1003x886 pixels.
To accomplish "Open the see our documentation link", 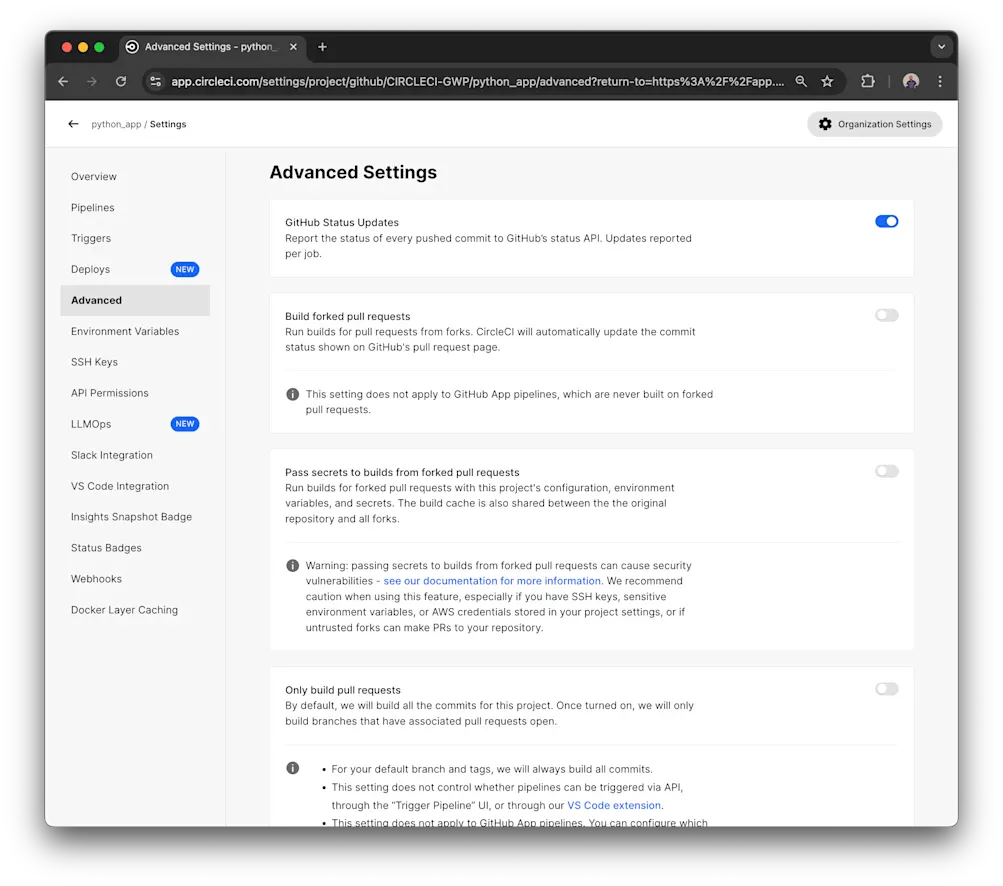I will click(491, 581).
